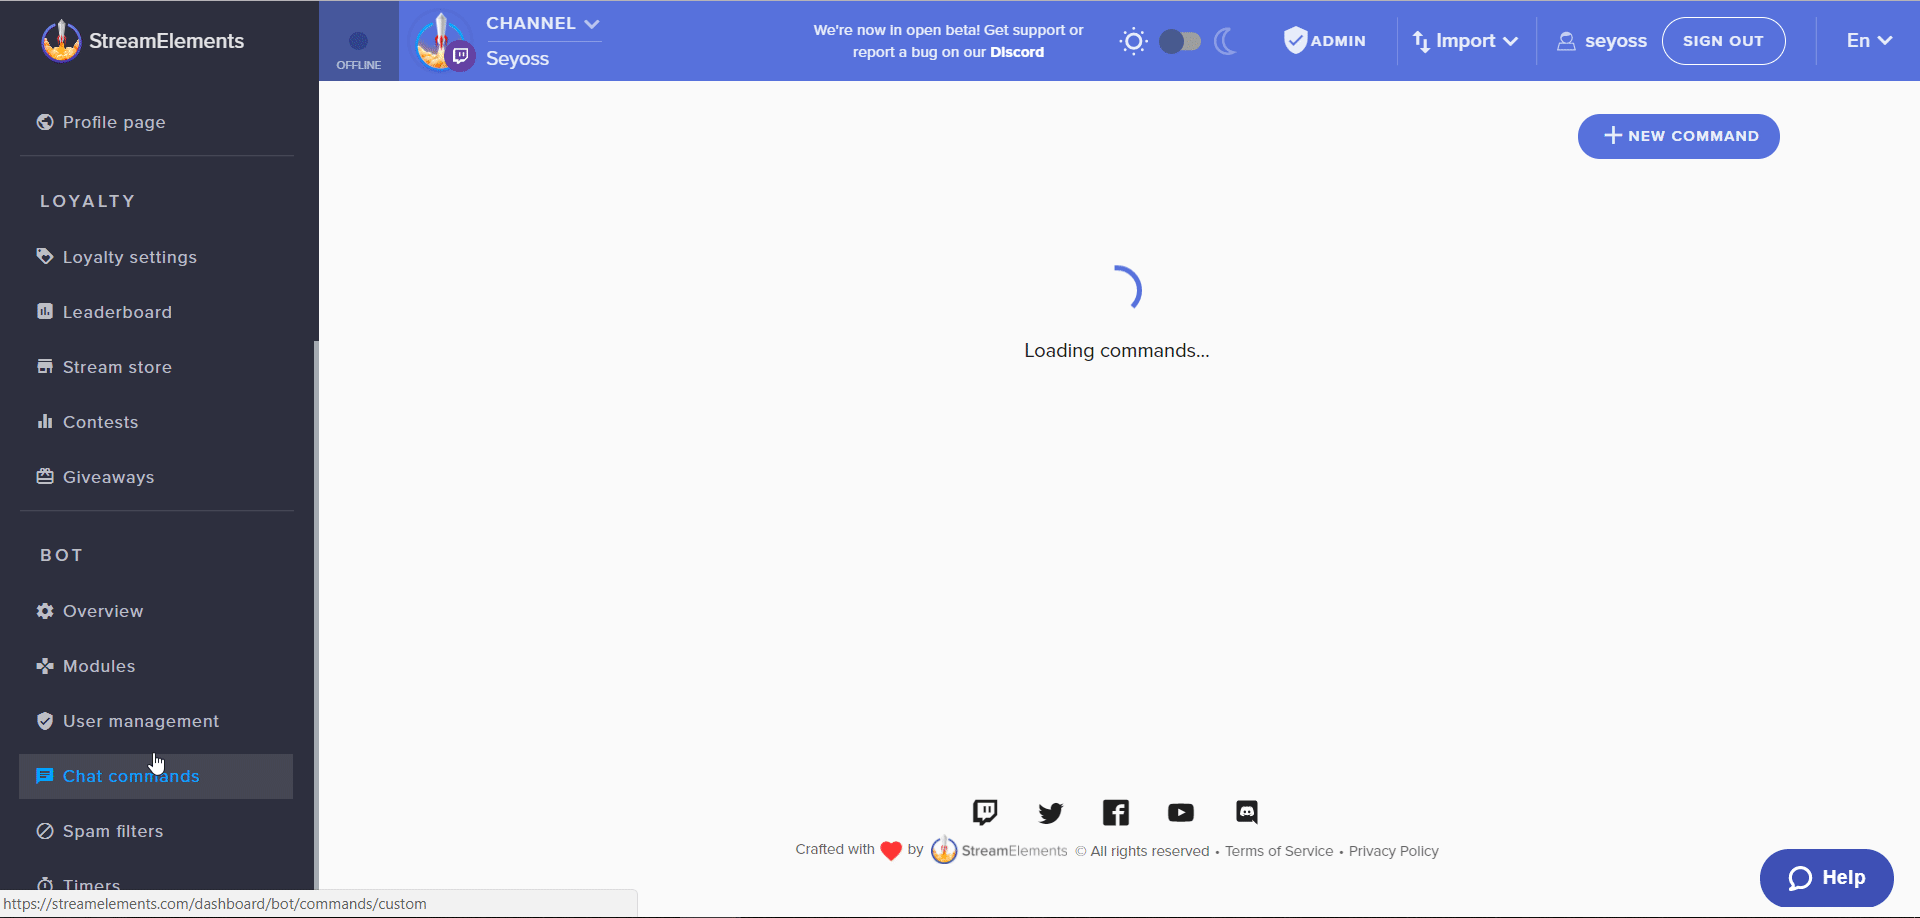Image resolution: width=1920 pixels, height=918 pixels.
Task: Click the user silhouette icon beside seyoss
Action: (1567, 41)
